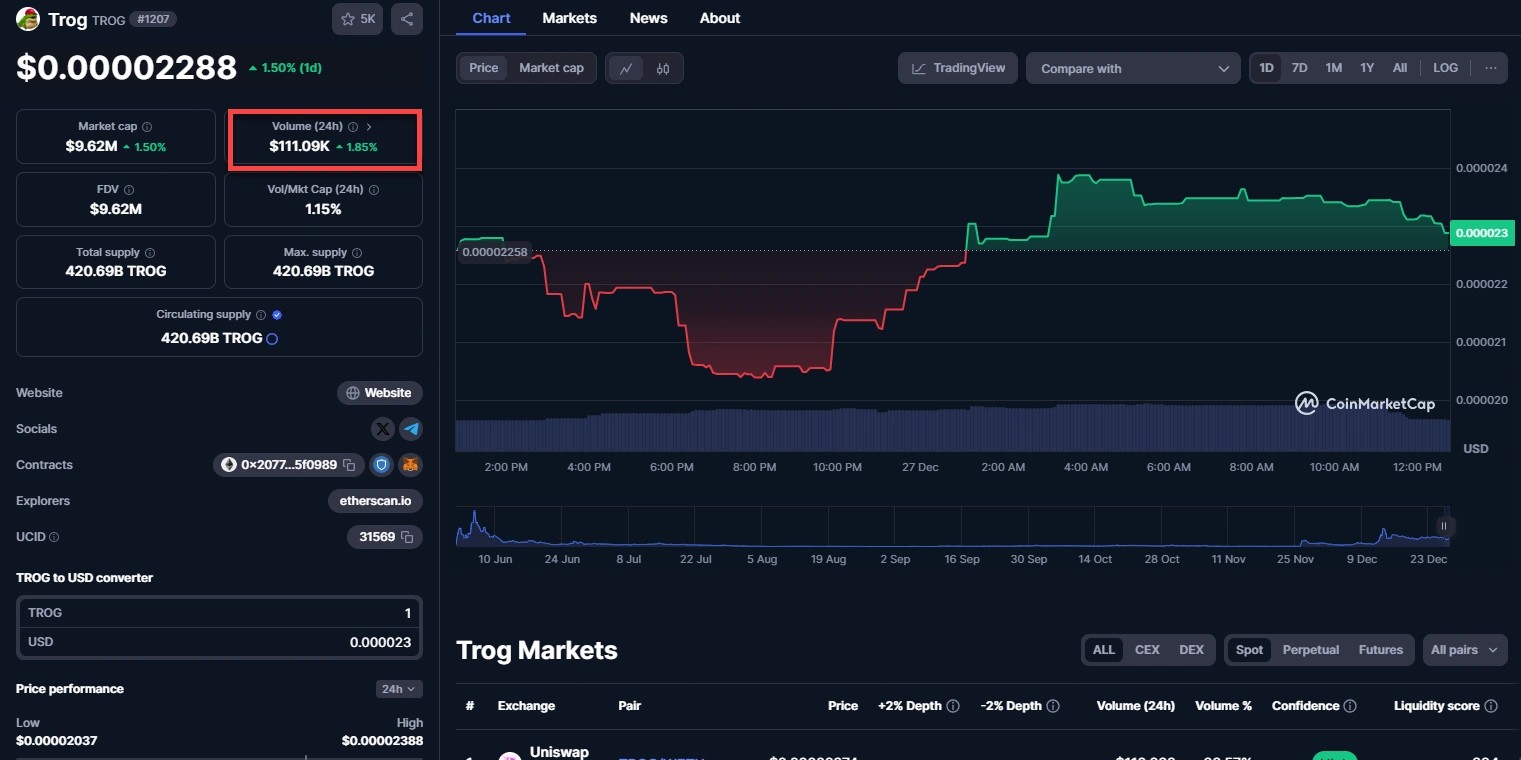This screenshot has height=760, width=1521.
Task: Click the MetaMask fox icon
Action: click(410, 465)
